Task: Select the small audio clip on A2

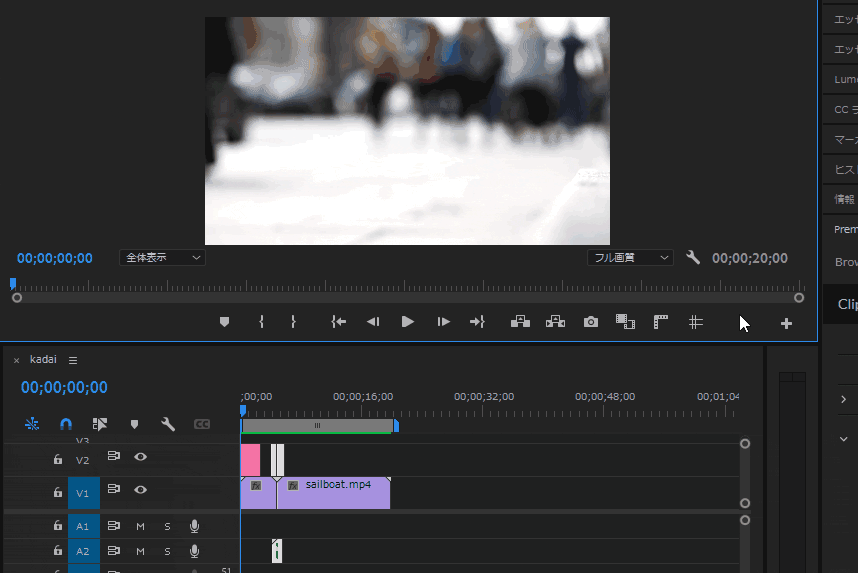Action: click(277, 551)
